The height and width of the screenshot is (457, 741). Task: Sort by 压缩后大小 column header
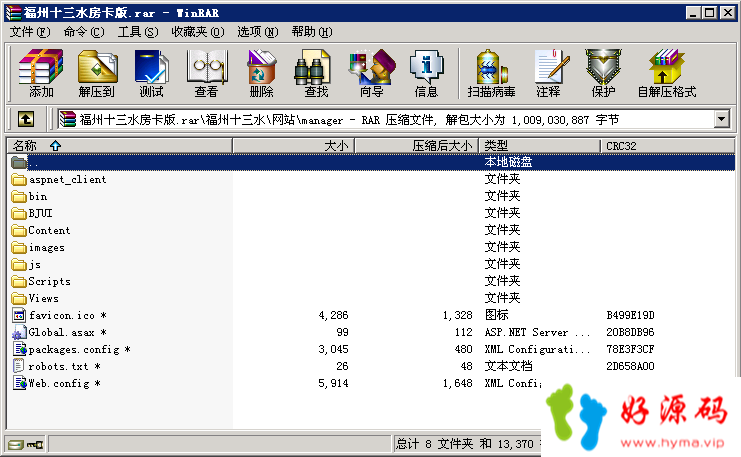pyautogui.click(x=417, y=146)
